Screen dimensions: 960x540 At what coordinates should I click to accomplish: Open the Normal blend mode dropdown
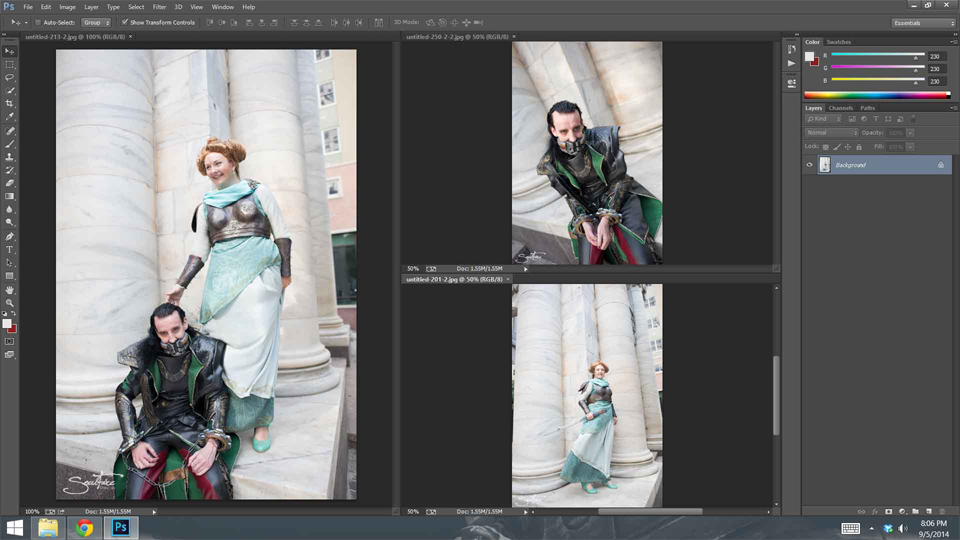(x=831, y=133)
